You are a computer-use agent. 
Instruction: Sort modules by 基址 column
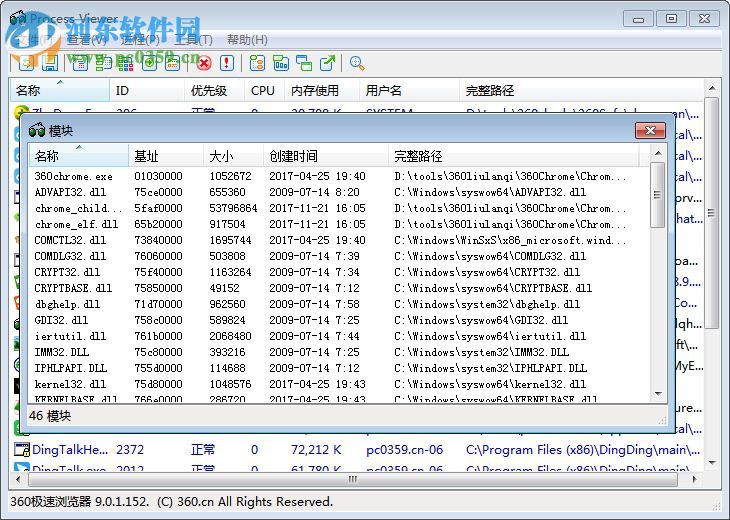166,155
